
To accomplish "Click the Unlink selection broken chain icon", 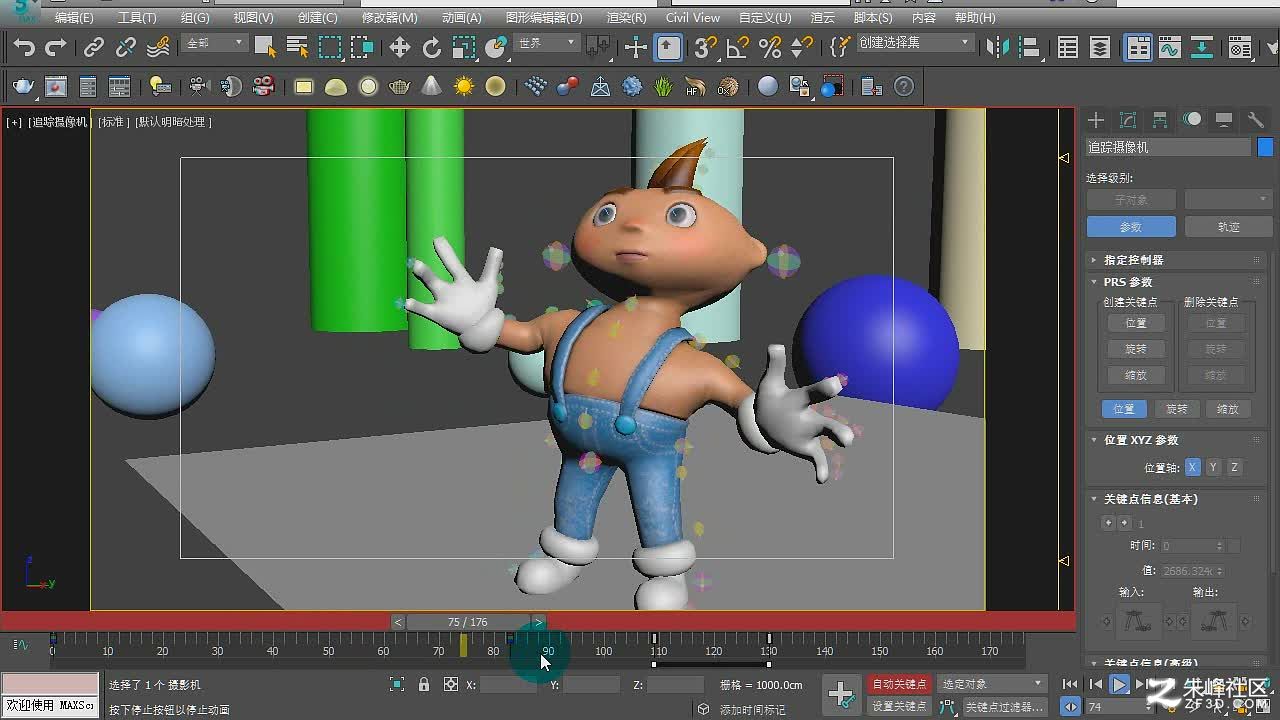I will click(x=126, y=47).
